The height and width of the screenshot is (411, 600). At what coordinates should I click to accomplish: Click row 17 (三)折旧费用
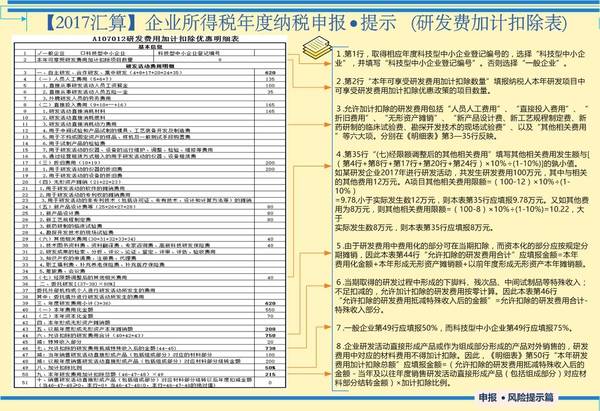pyautogui.click(x=150, y=162)
